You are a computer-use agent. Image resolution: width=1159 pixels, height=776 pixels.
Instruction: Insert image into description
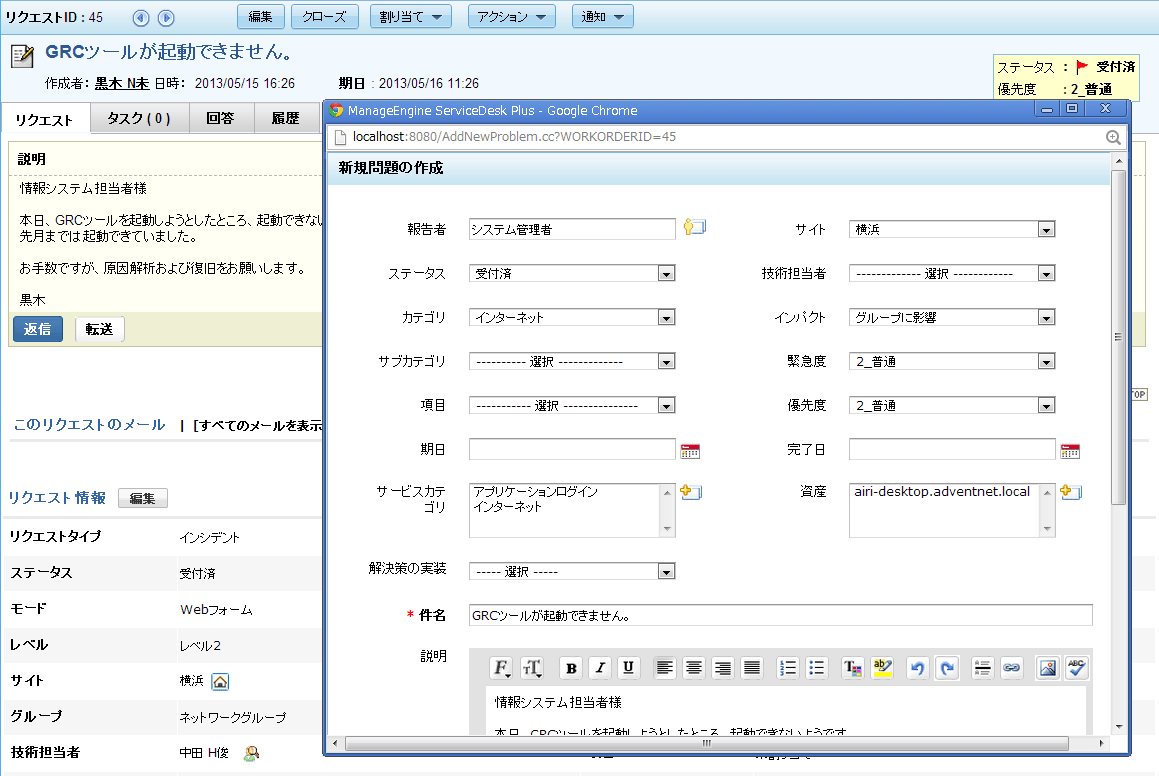(1047, 668)
